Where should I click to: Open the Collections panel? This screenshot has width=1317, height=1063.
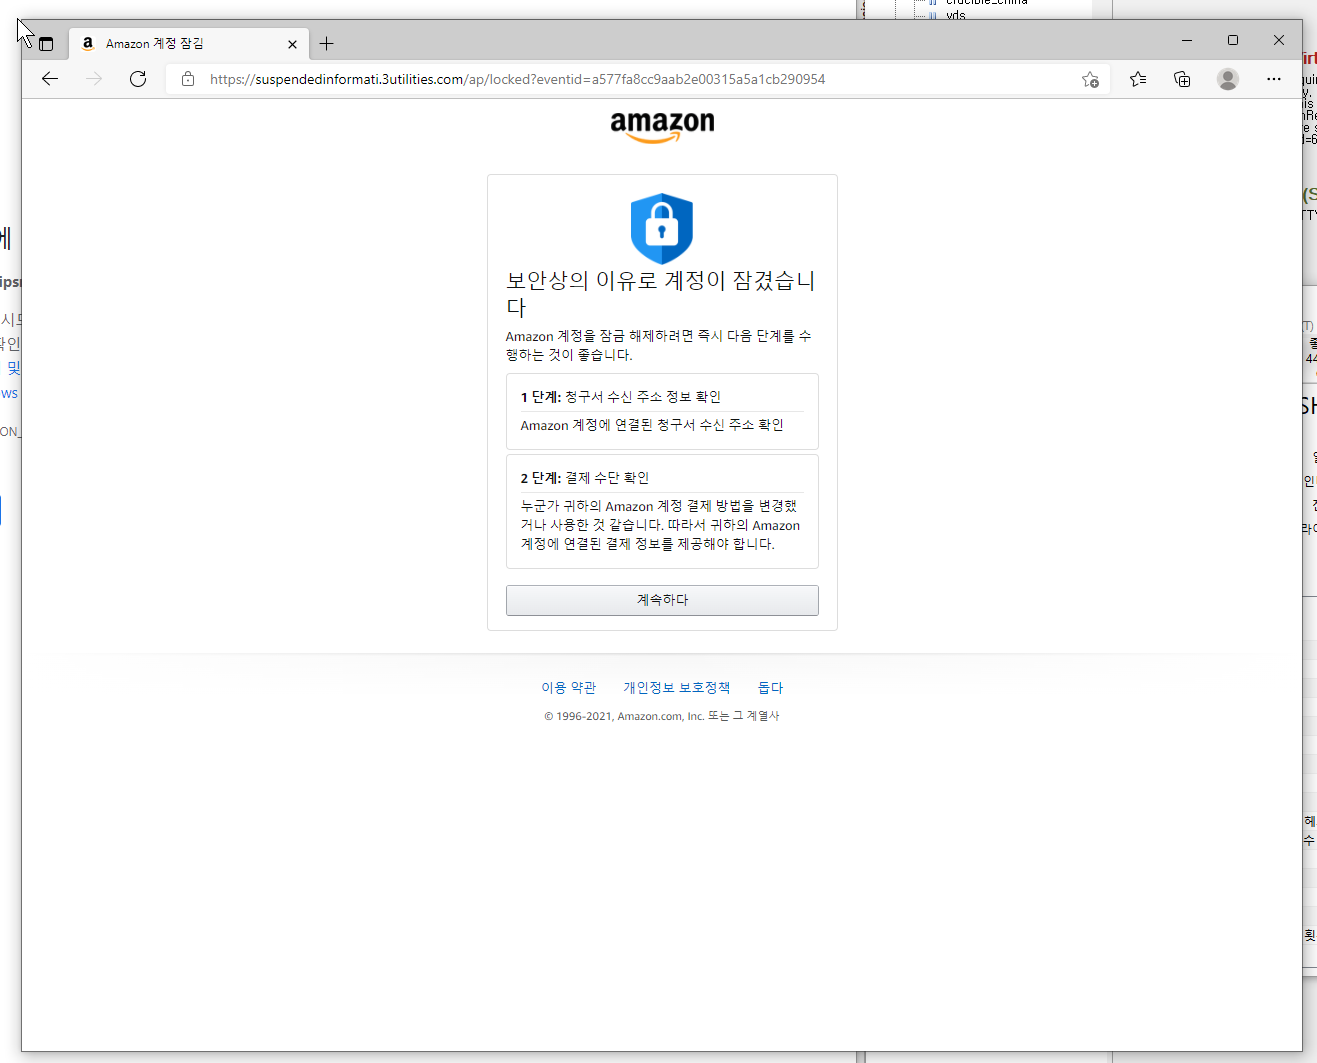tap(1182, 79)
